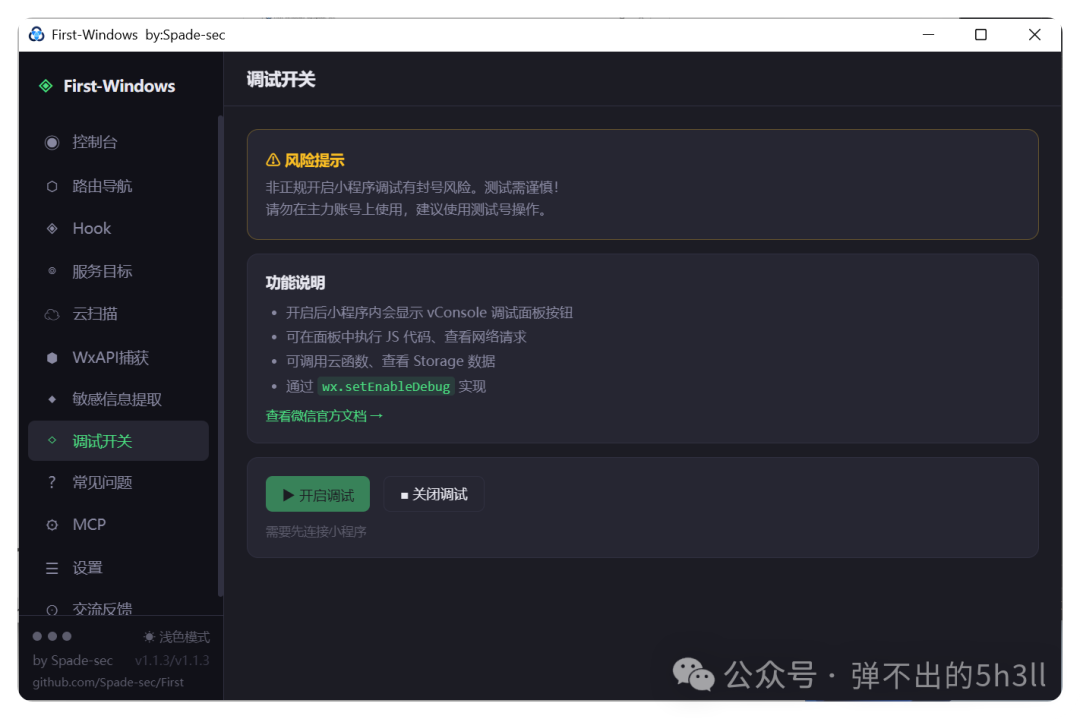Click the 设置 hamburger icon
Image resolution: width=1080 pixels, height=719 pixels.
pos(52,568)
